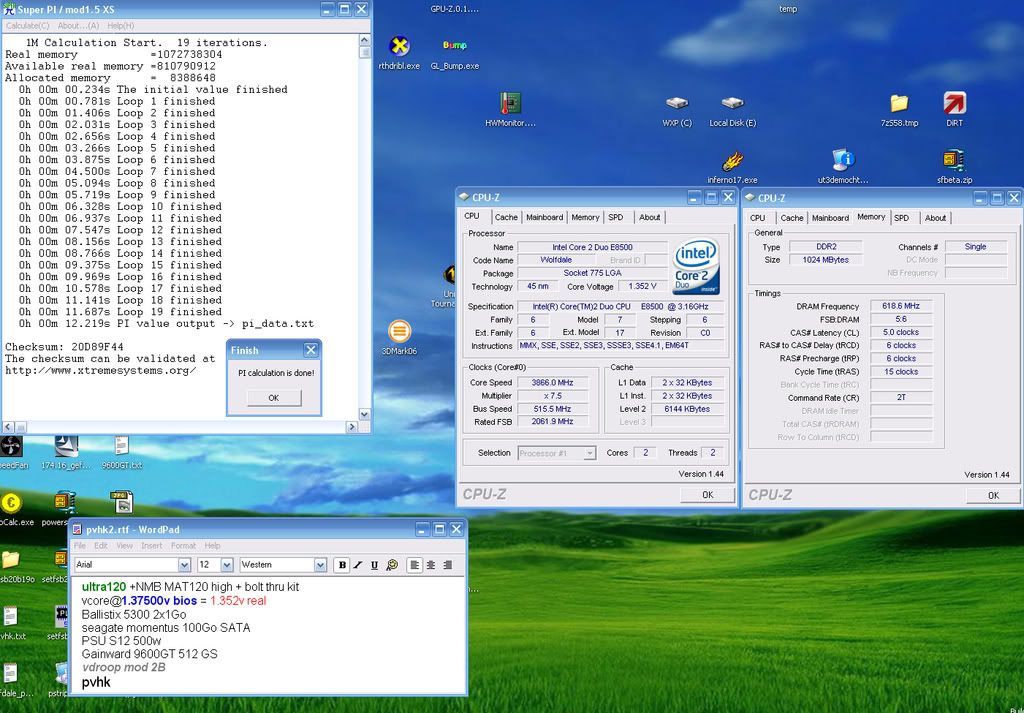Center-align text in WordPad toolbar

point(431,565)
